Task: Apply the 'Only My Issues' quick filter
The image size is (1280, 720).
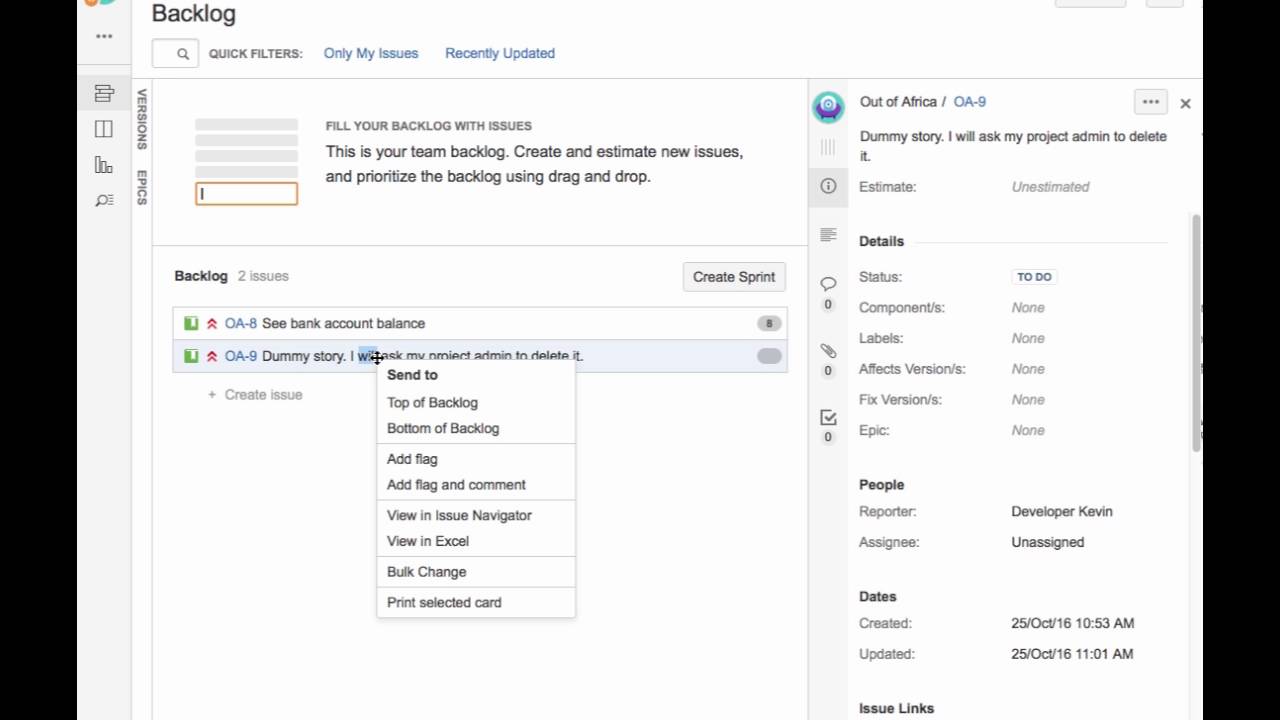Action: [x=371, y=53]
